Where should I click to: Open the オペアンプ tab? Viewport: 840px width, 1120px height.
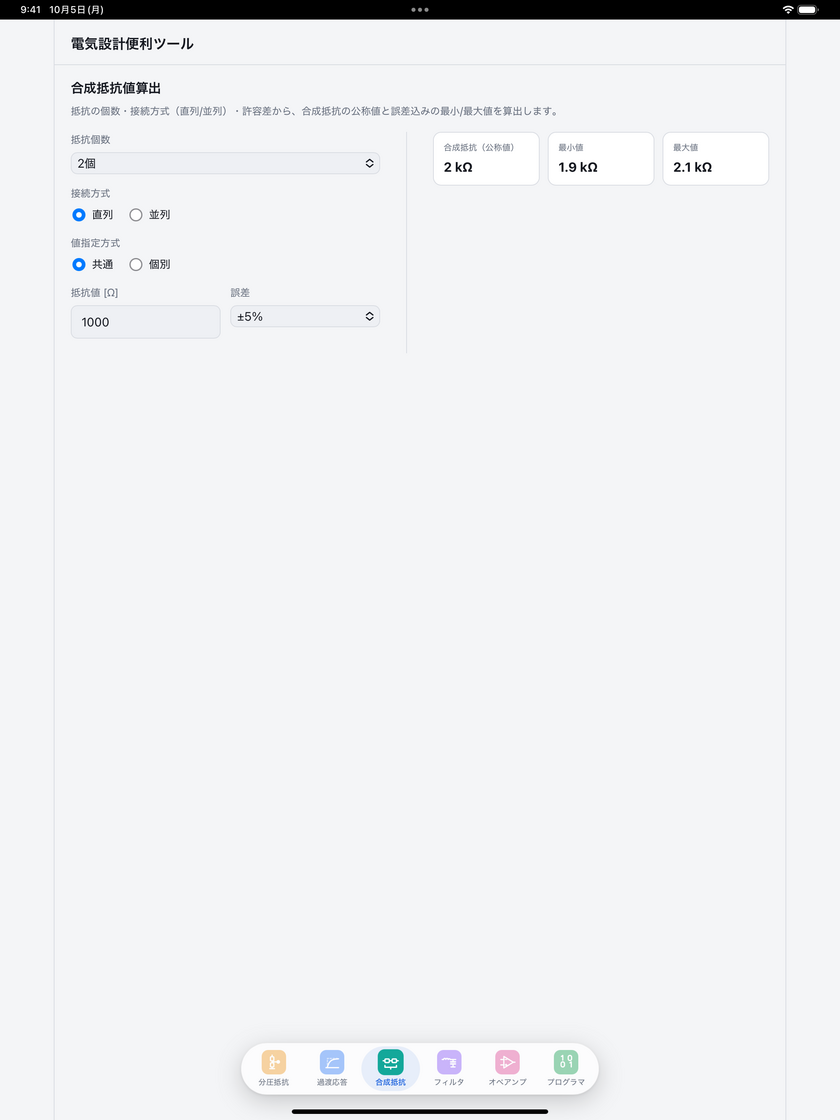(507, 1069)
